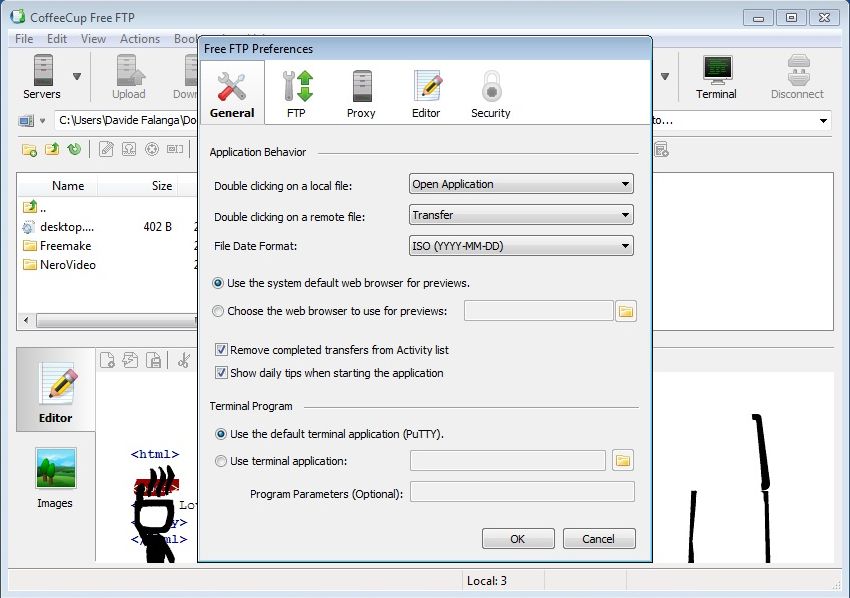The height and width of the screenshot is (598, 850).
Task: Expand the File Date Format dropdown
Action: (x=521, y=246)
